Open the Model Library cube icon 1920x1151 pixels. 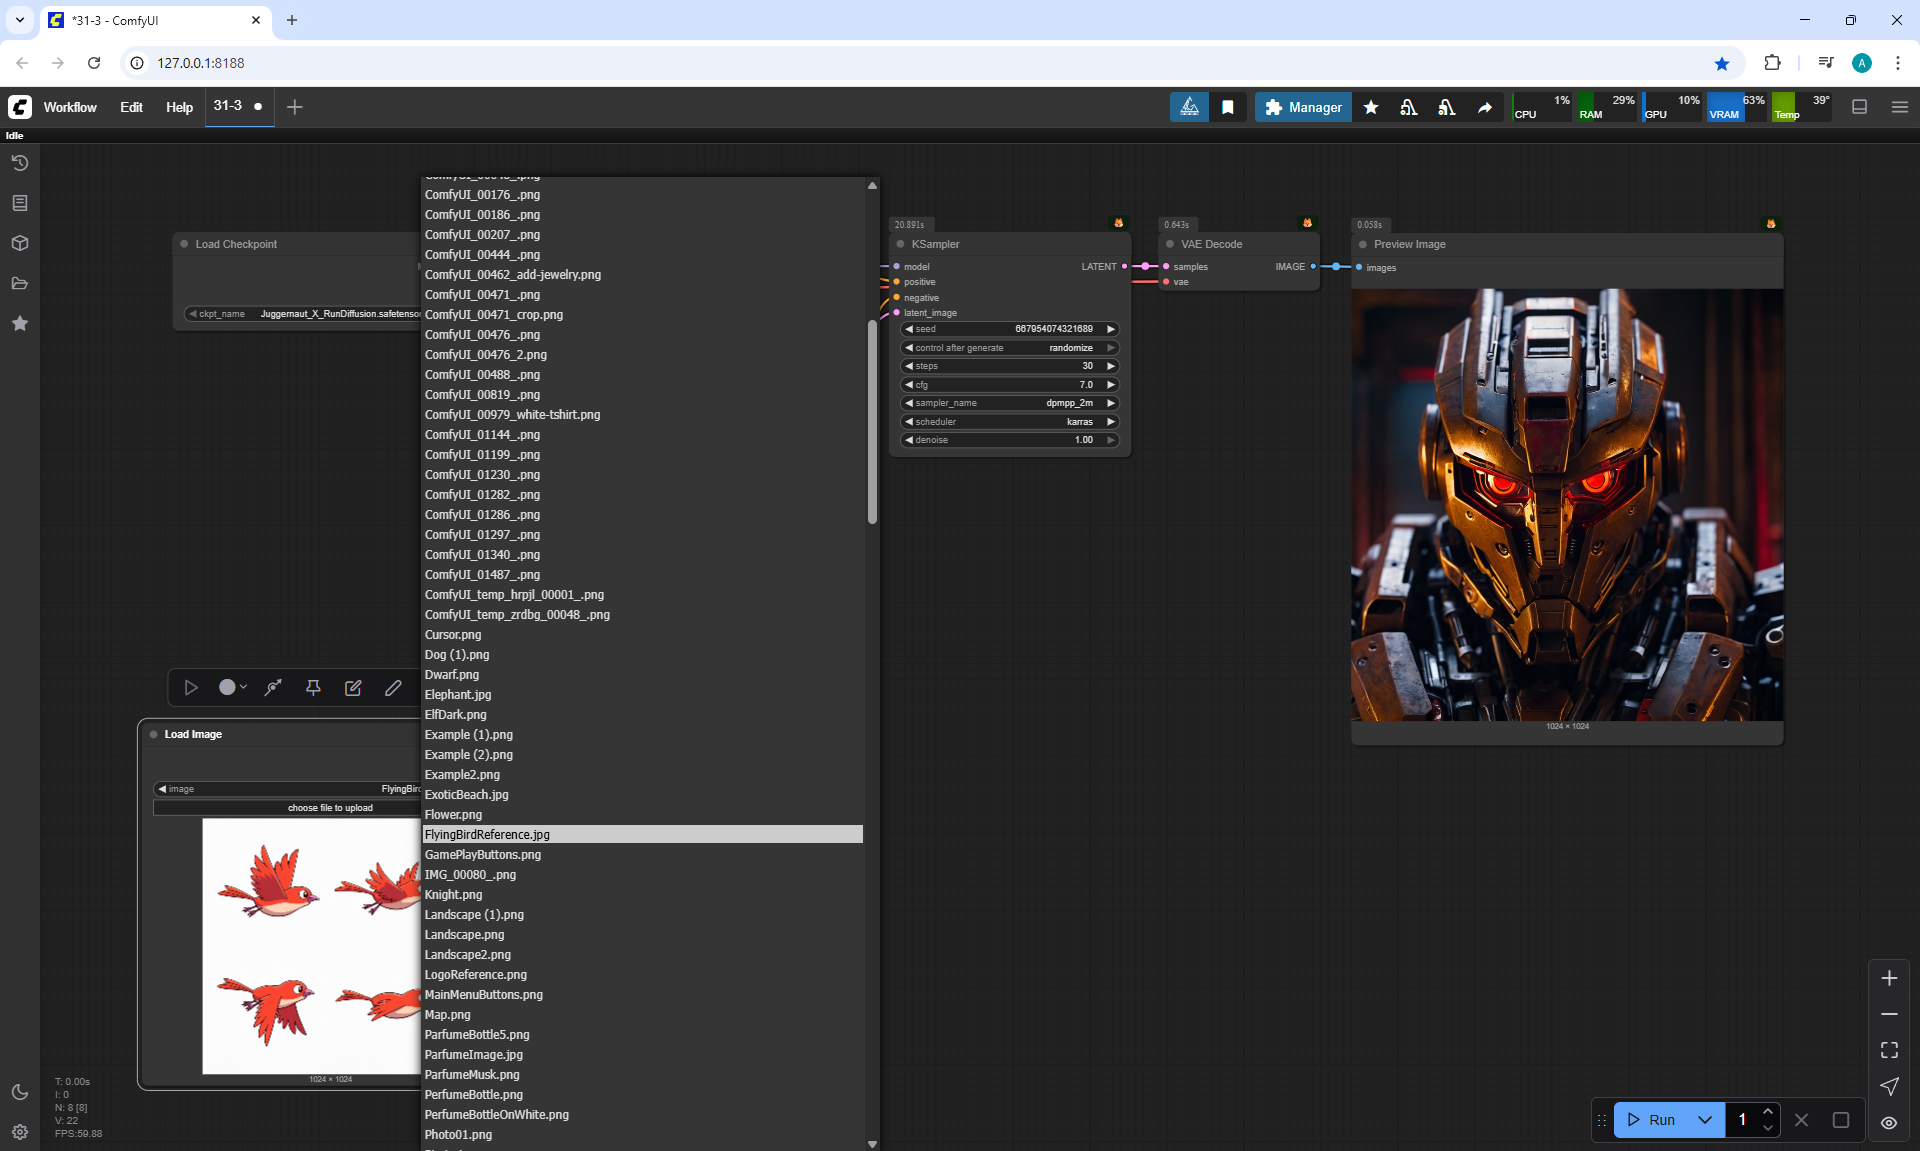(x=19, y=243)
